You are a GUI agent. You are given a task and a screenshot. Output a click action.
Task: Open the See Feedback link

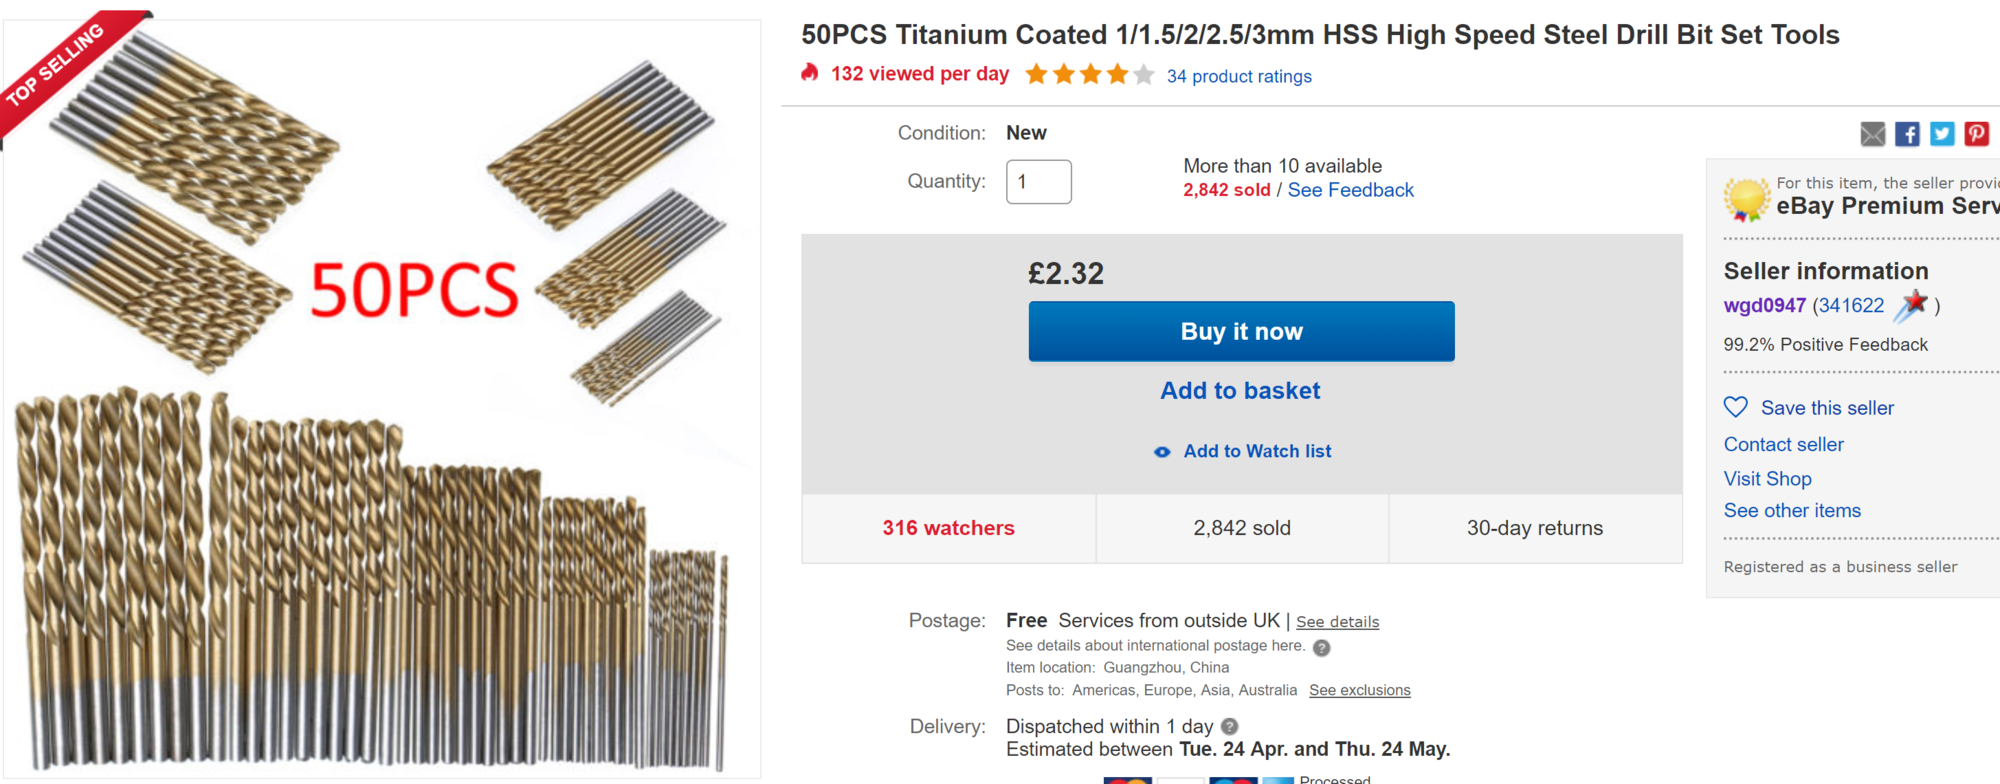click(1350, 190)
